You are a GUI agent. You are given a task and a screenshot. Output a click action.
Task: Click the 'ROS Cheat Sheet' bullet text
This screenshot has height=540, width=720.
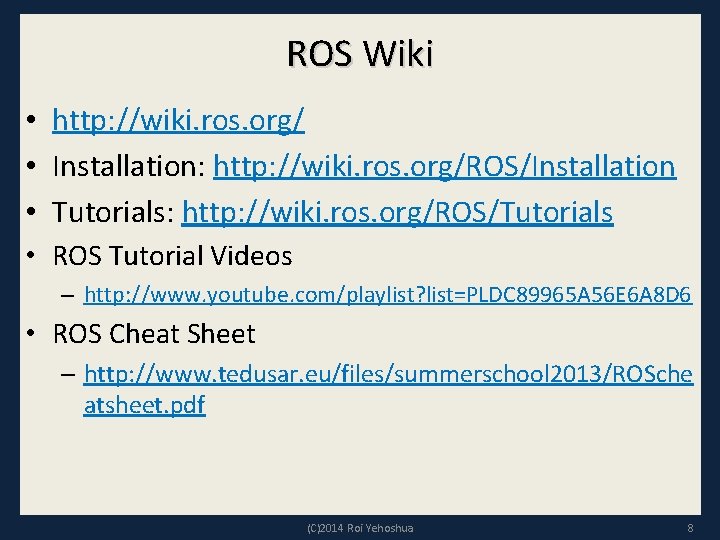tap(154, 333)
